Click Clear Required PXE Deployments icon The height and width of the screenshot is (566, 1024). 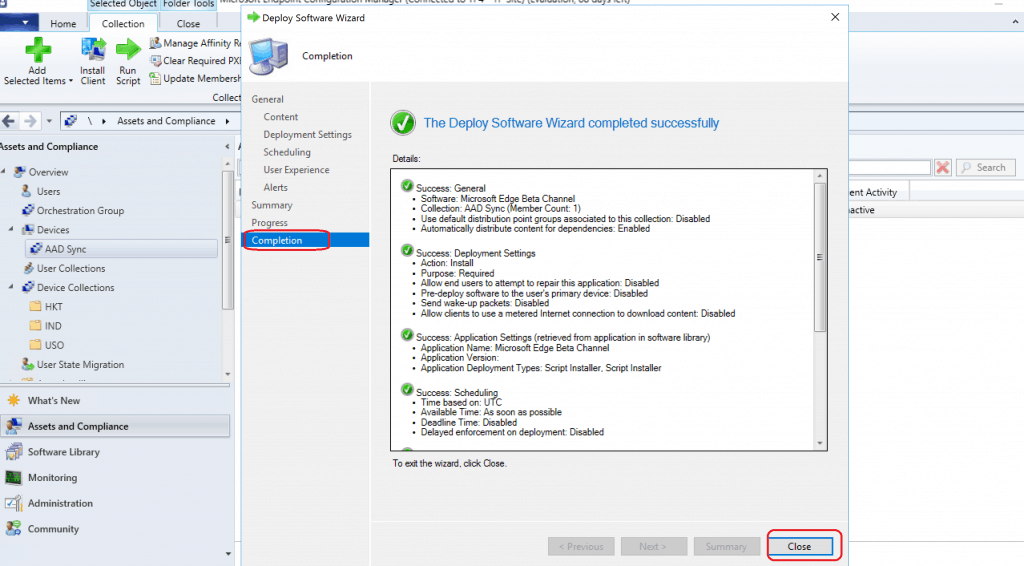pyautogui.click(x=155, y=61)
